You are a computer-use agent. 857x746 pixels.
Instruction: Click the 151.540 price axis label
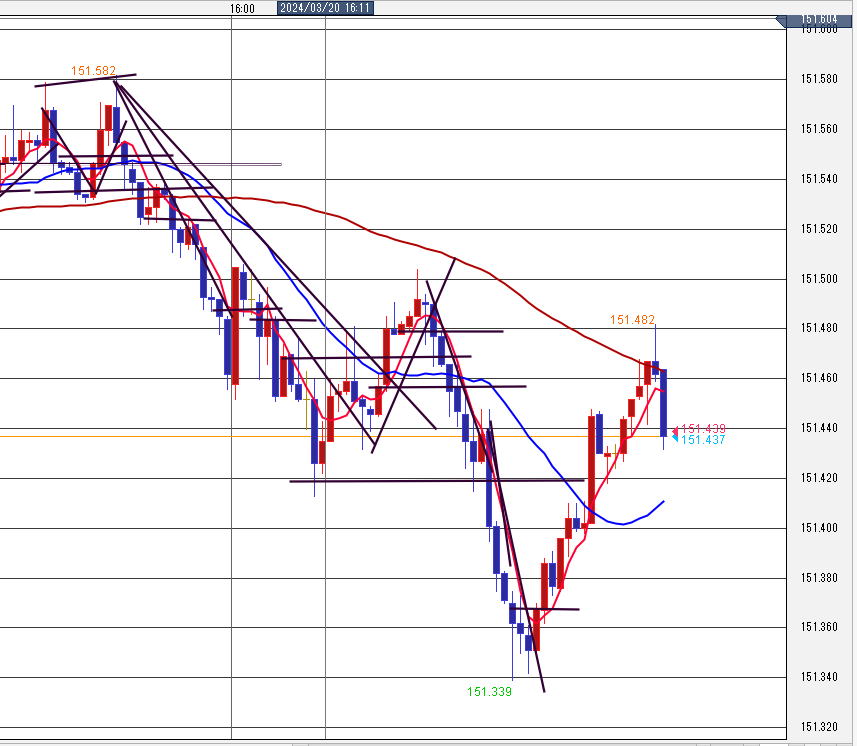pos(819,179)
